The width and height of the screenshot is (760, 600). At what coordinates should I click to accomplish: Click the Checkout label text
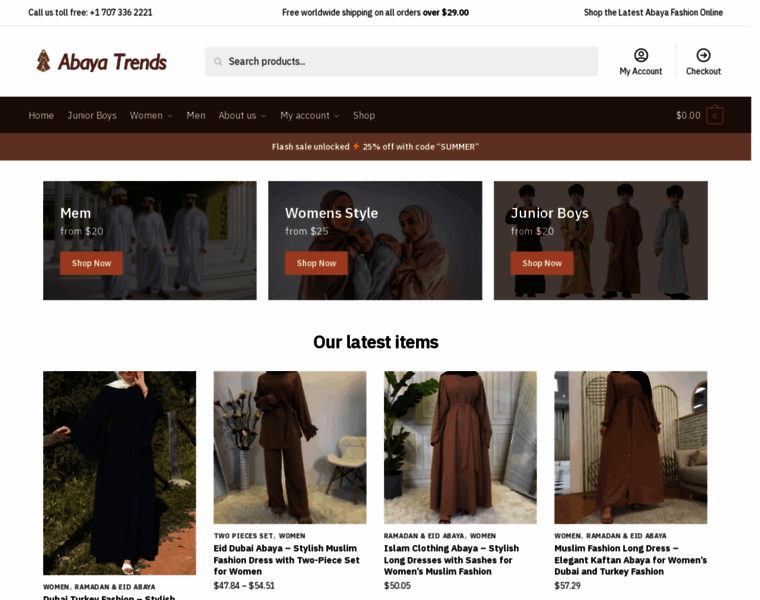tap(703, 71)
